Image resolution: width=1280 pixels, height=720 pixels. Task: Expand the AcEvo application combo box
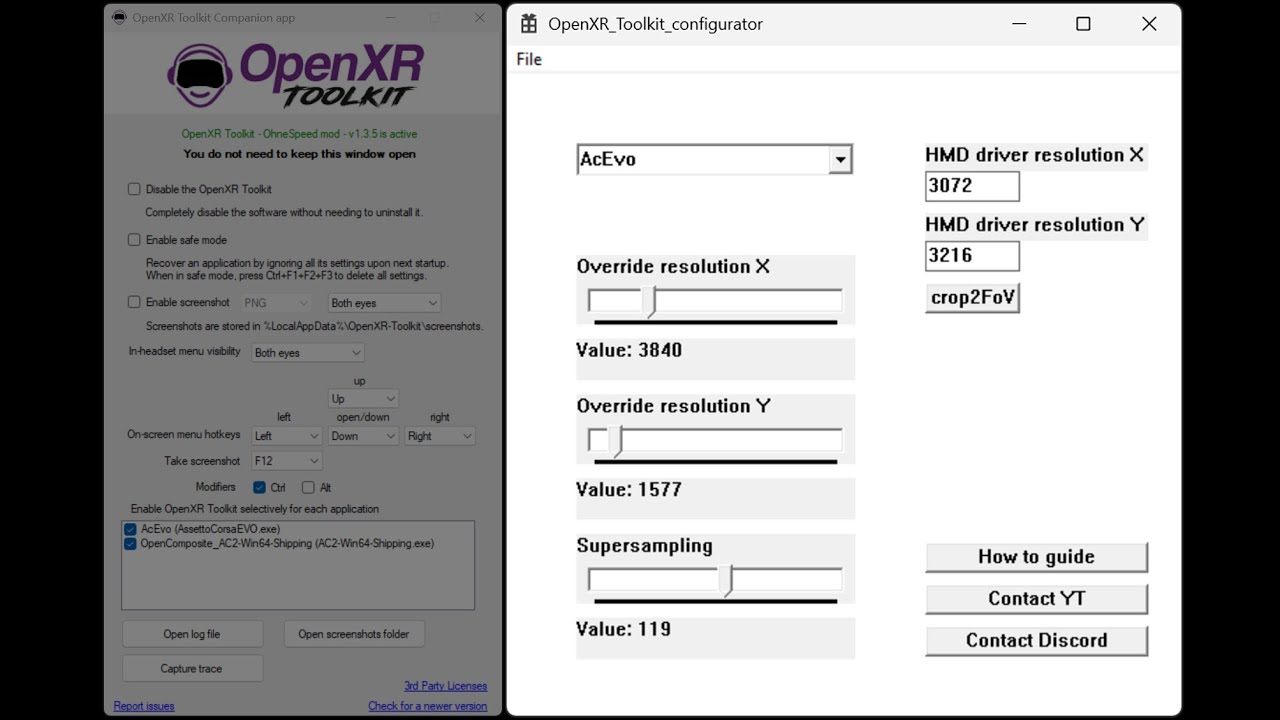(841, 160)
